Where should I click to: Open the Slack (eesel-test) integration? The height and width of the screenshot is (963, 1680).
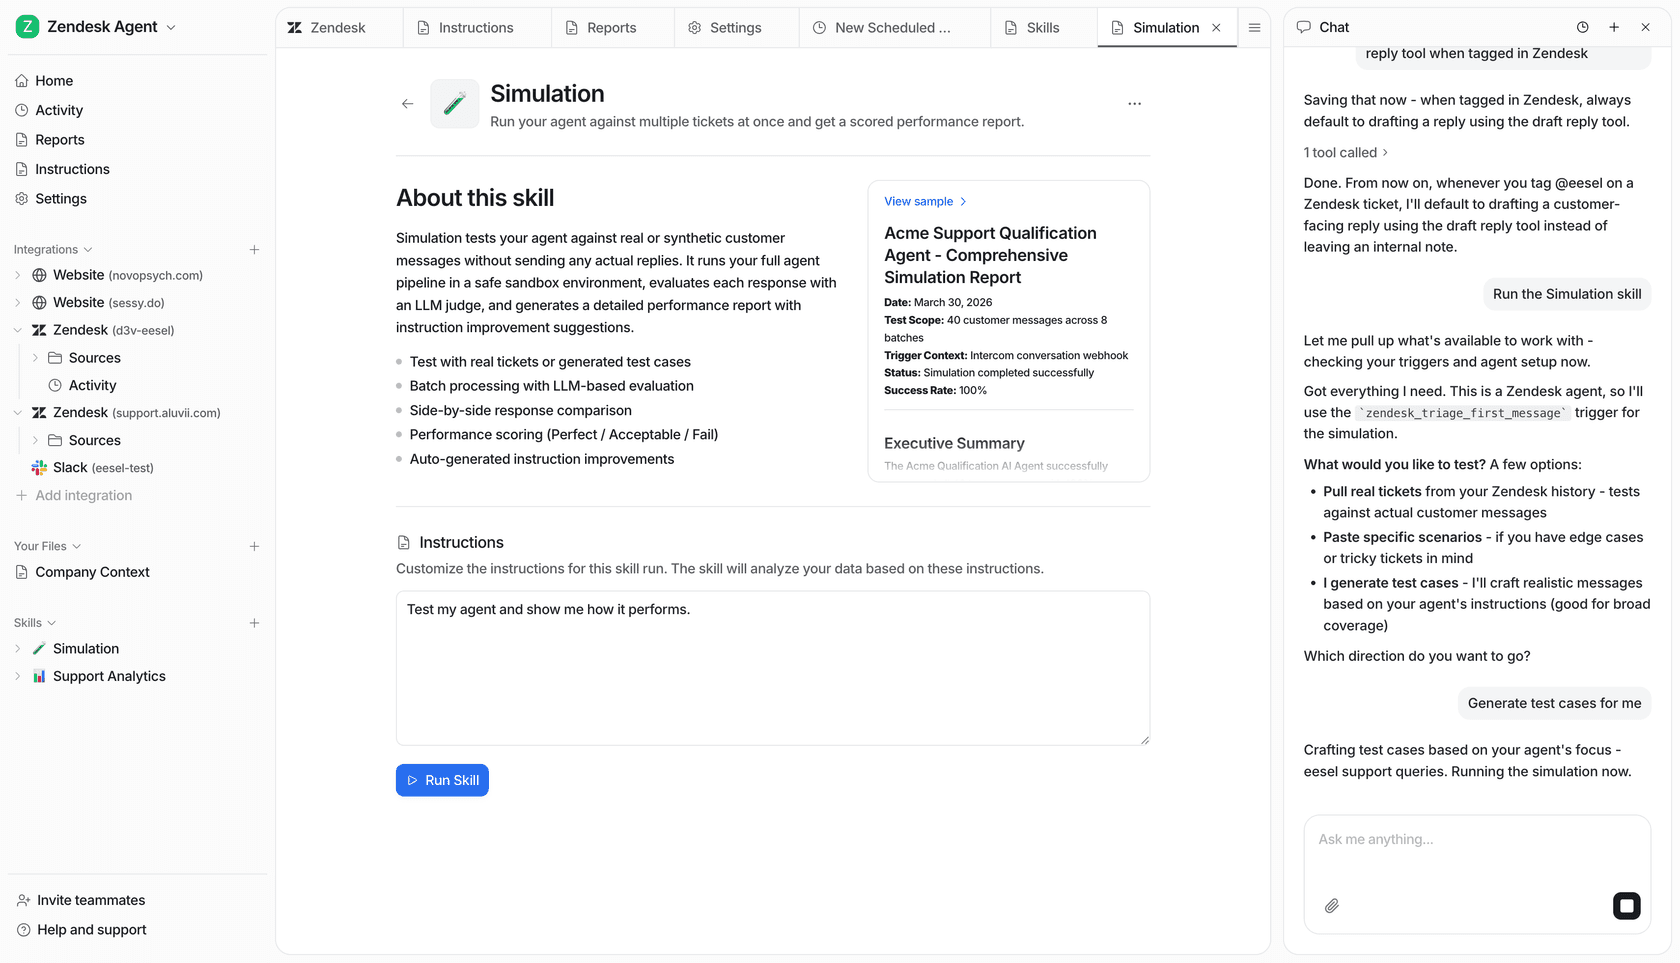tap(103, 467)
